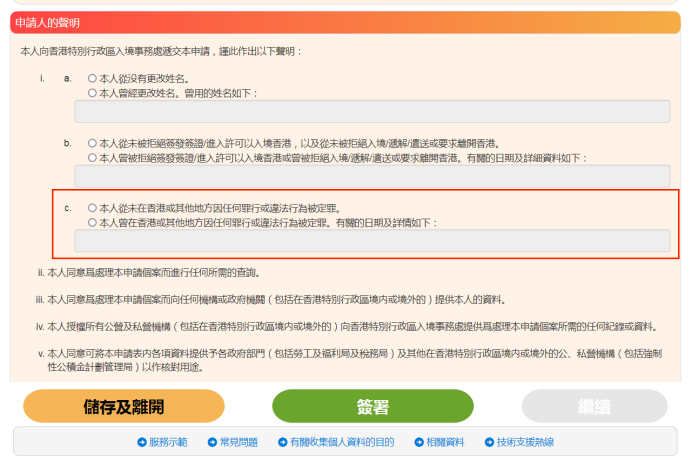Viewport: 692px width, 461px height.
Task: Select 本人從沒有更改姓名 radio option
Action: (x=92, y=78)
